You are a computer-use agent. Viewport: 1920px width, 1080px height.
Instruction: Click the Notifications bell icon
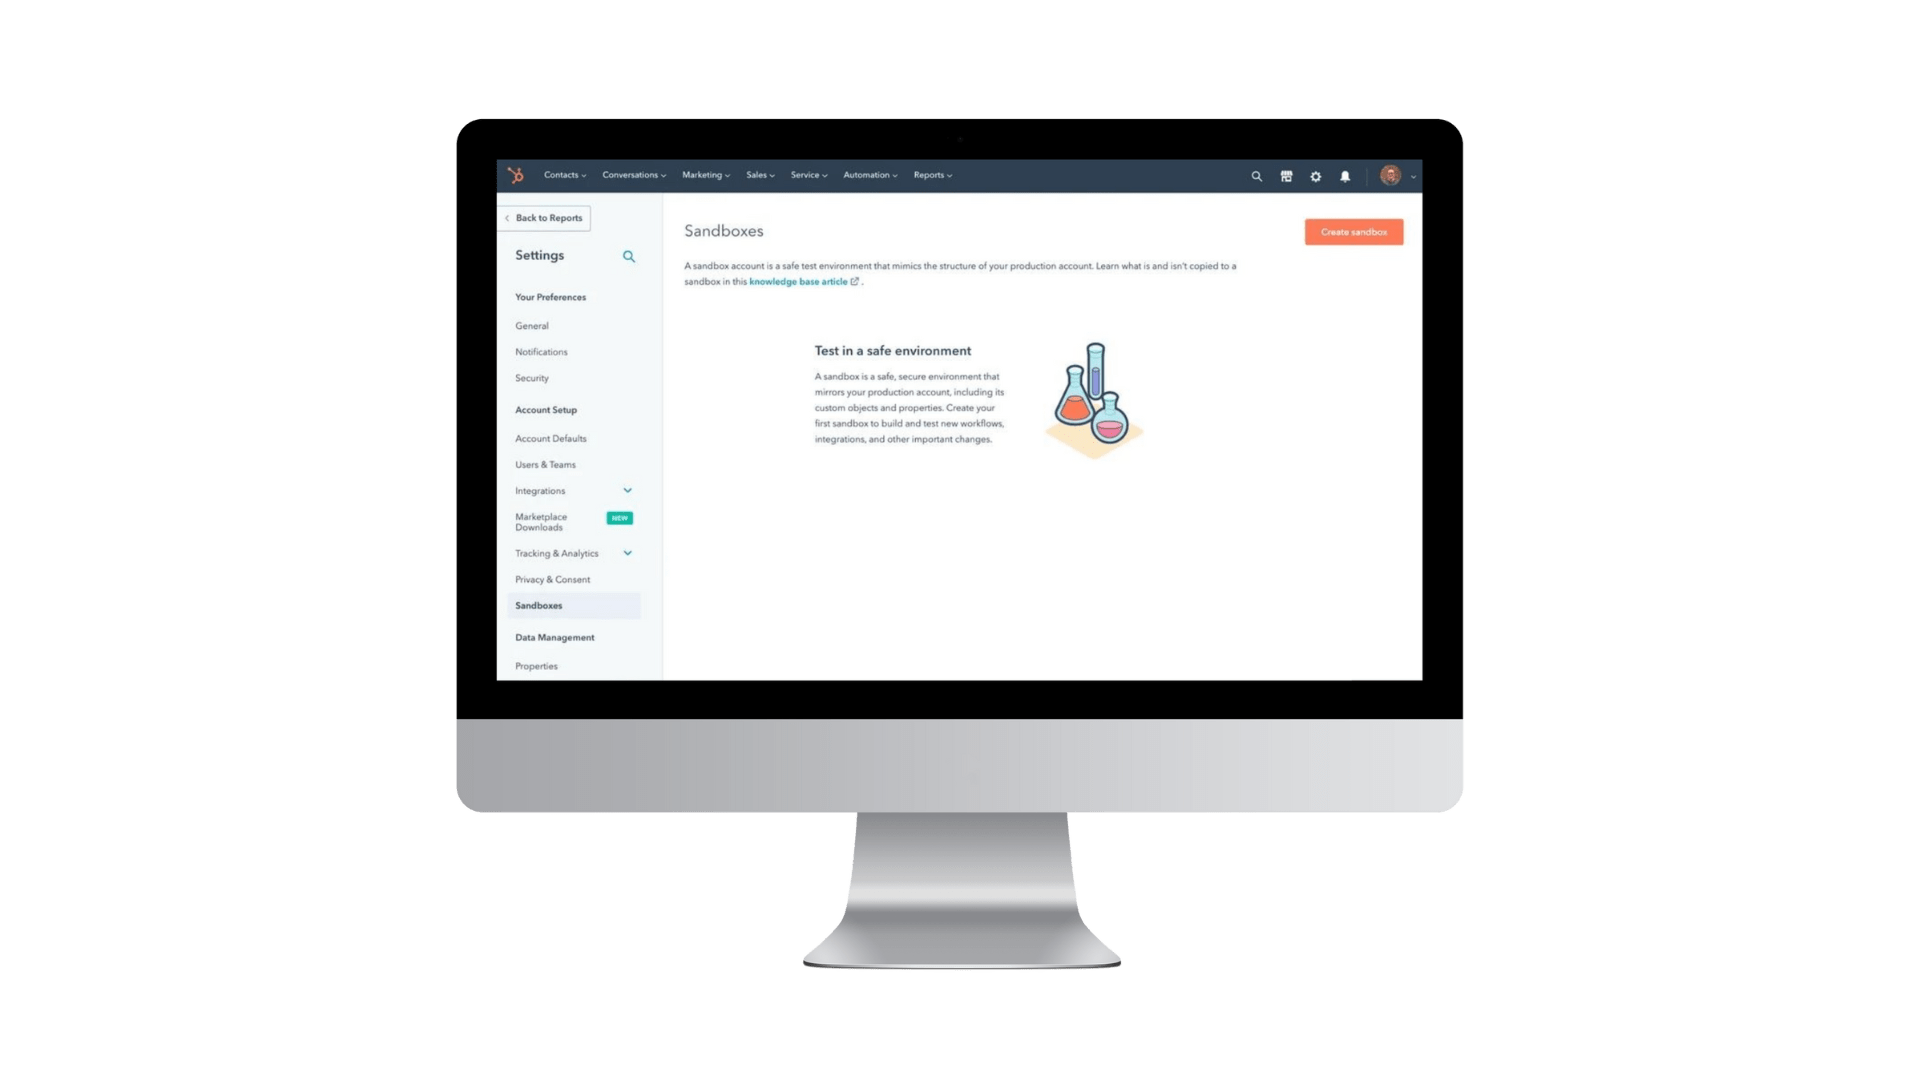(1344, 175)
